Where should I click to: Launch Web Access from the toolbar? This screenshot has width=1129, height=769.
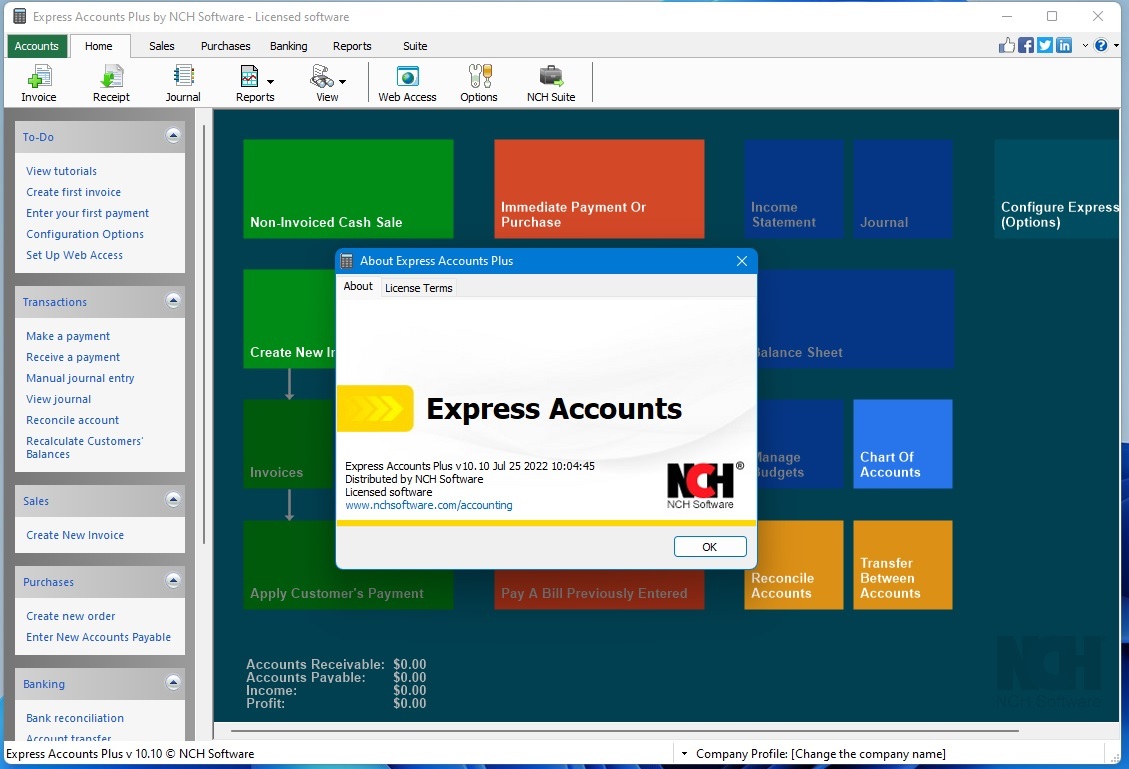(x=408, y=83)
